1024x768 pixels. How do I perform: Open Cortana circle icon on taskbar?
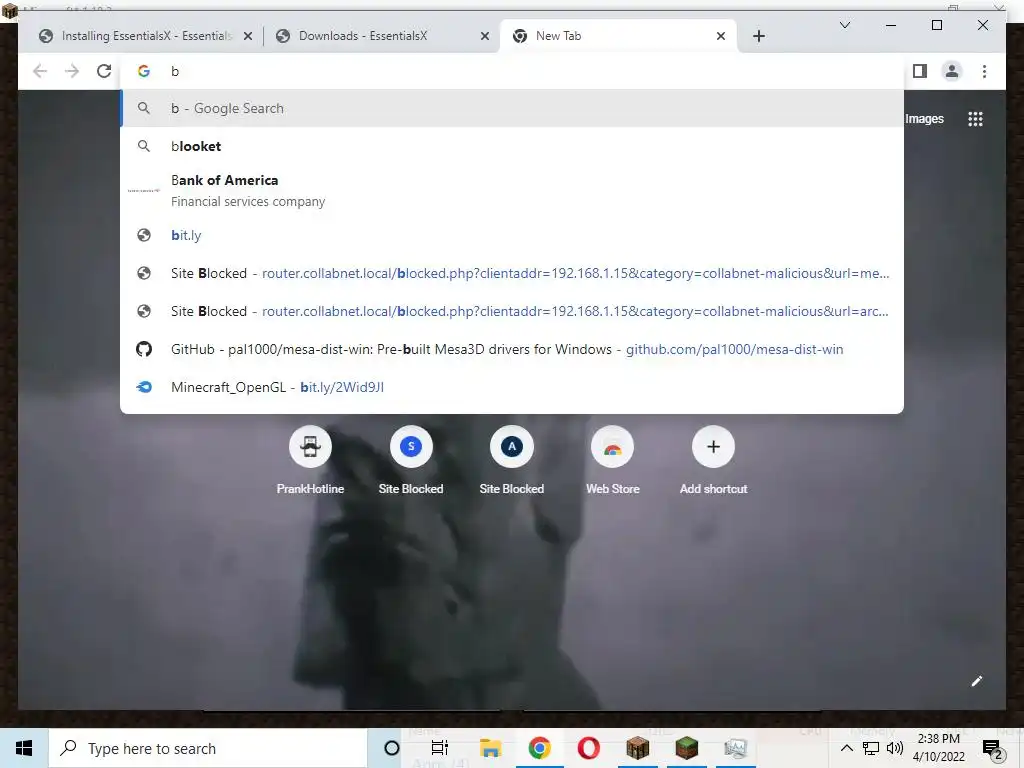tap(391, 748)
